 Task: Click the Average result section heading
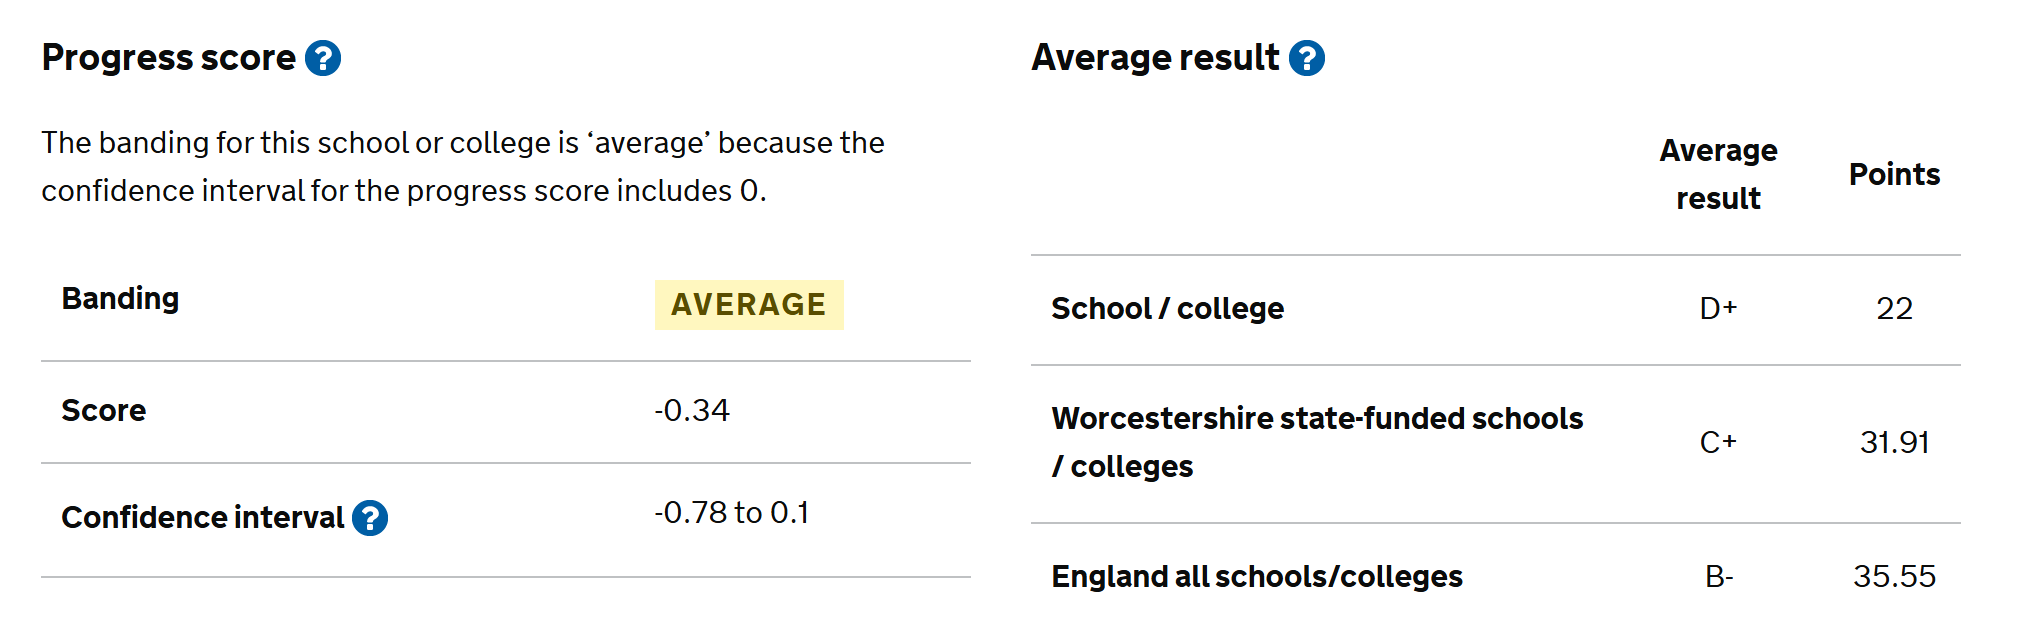(x=1155, y=58)
